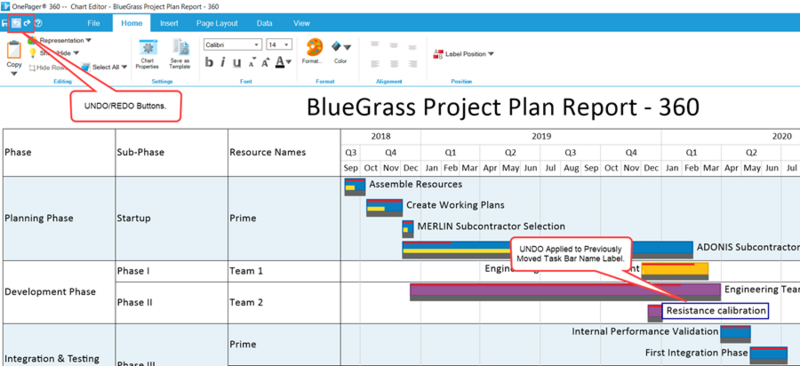Select Internal Performance Validation task bar

(x=735, y=334)
